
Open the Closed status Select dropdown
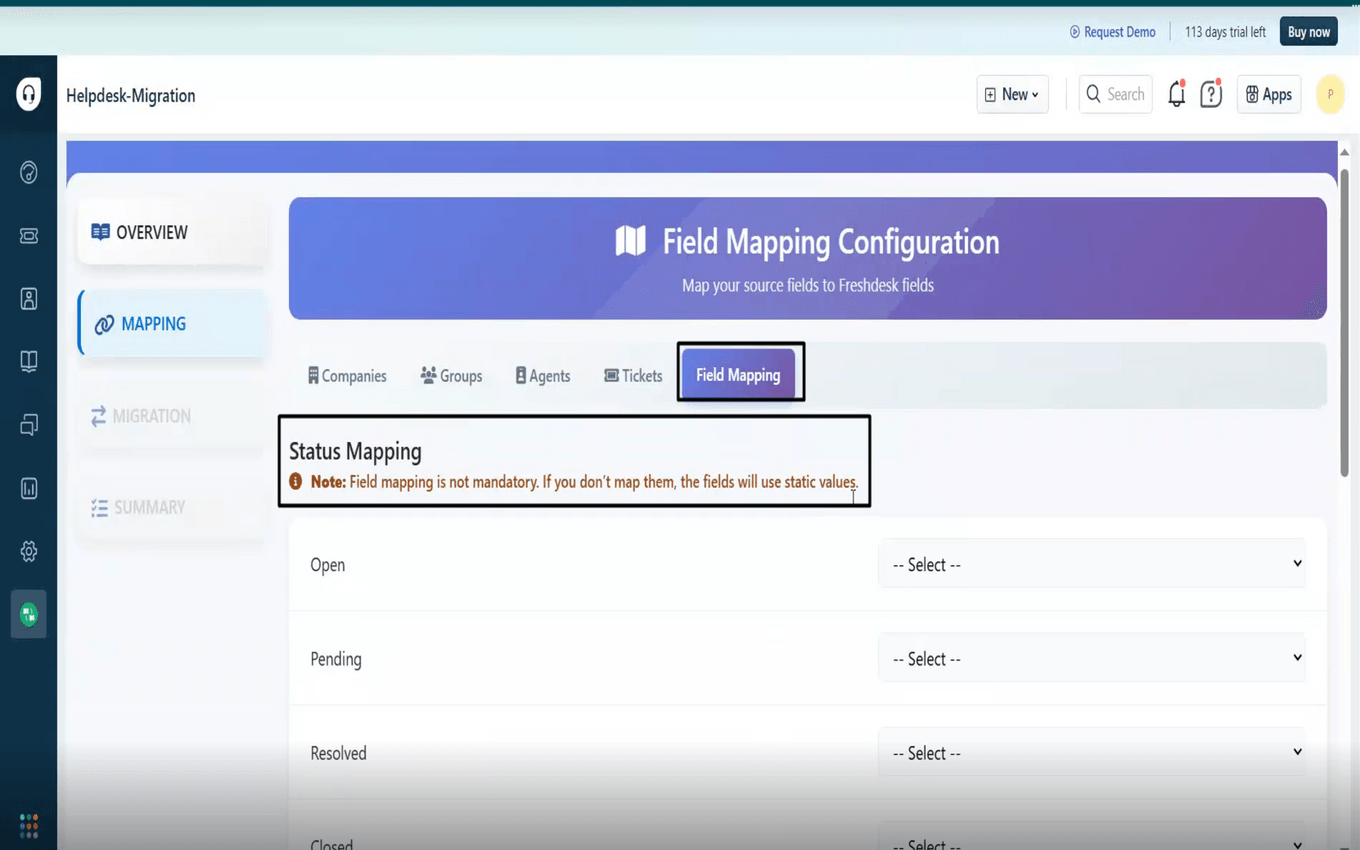tap(1092, 838)
